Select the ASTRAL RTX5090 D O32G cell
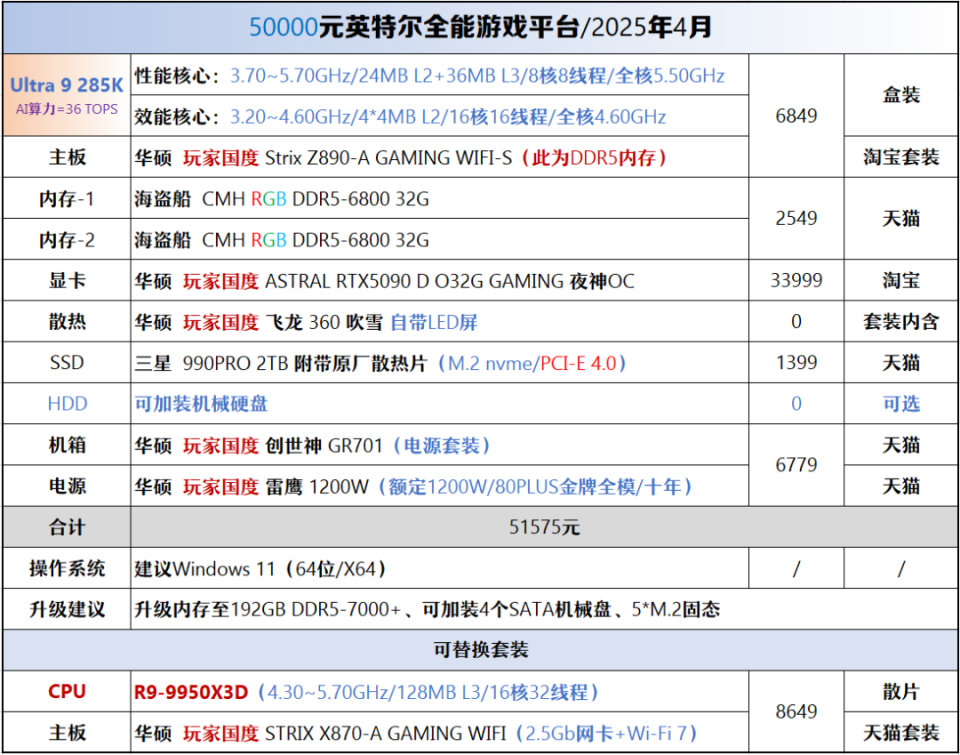Viewport: 960px width, 755px height. [x=440, y=280]
